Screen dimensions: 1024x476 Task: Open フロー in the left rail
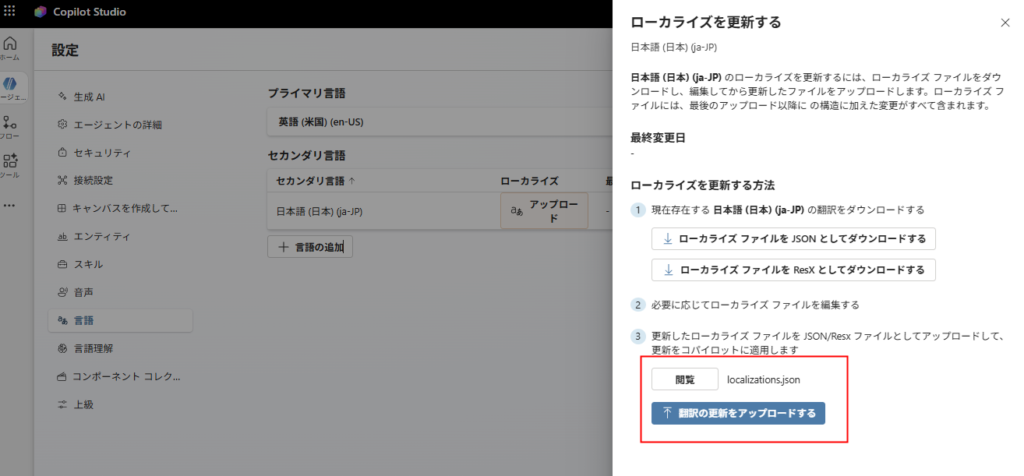[x=10, y=127]
